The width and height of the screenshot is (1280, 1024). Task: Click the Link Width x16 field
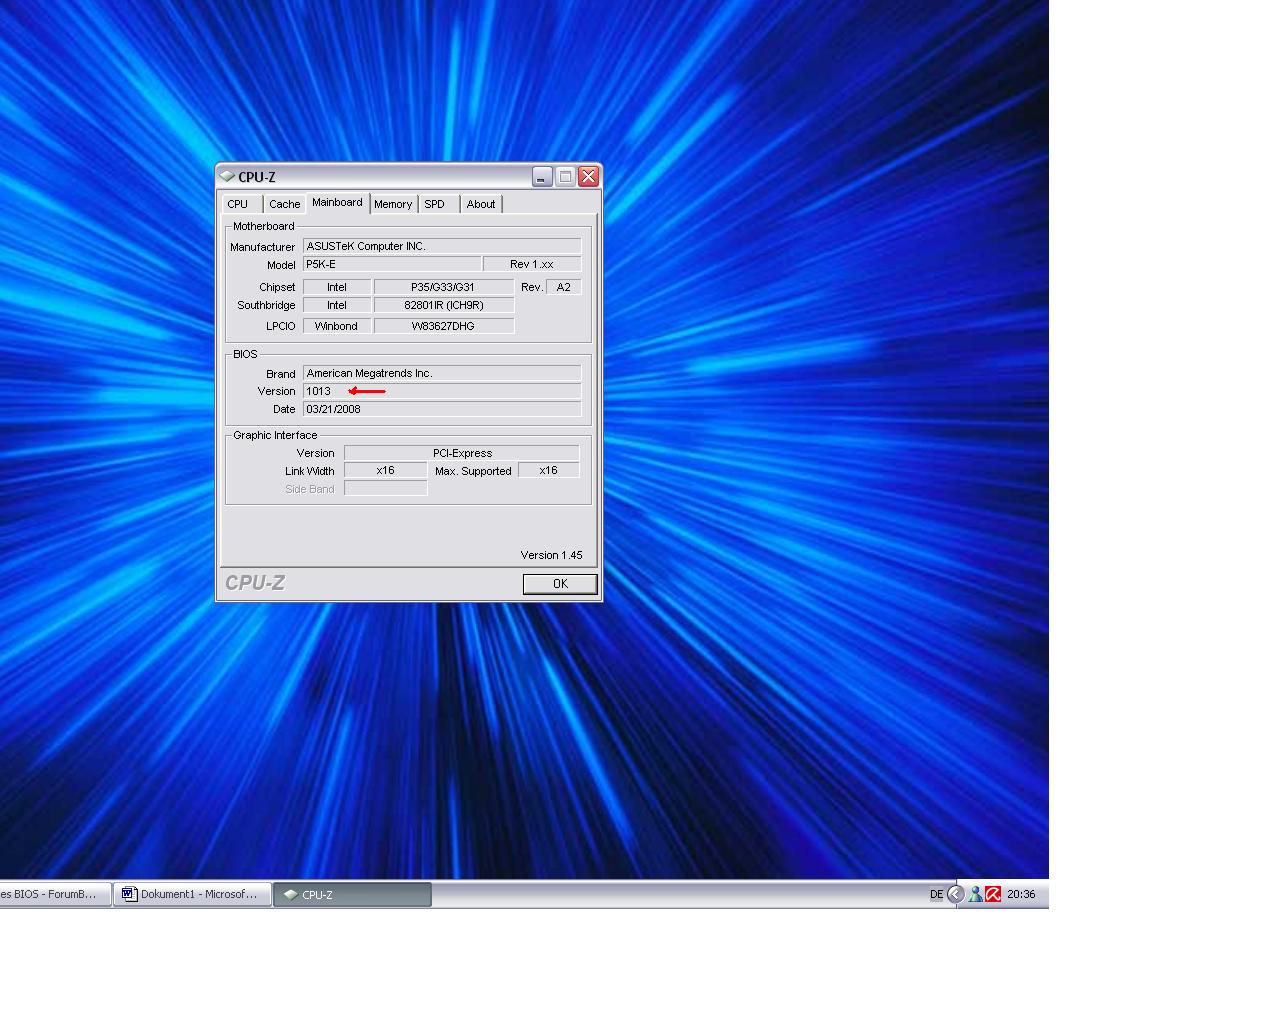coord(386,470)
